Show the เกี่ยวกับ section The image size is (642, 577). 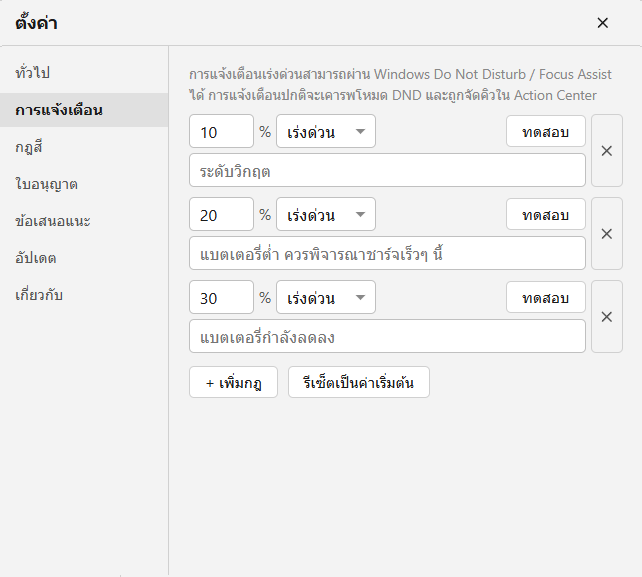coord(84,295)
